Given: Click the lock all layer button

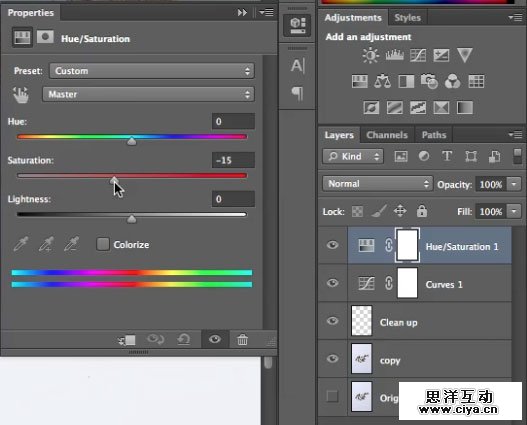Looking at the screenshot, I should click(422, 211).
